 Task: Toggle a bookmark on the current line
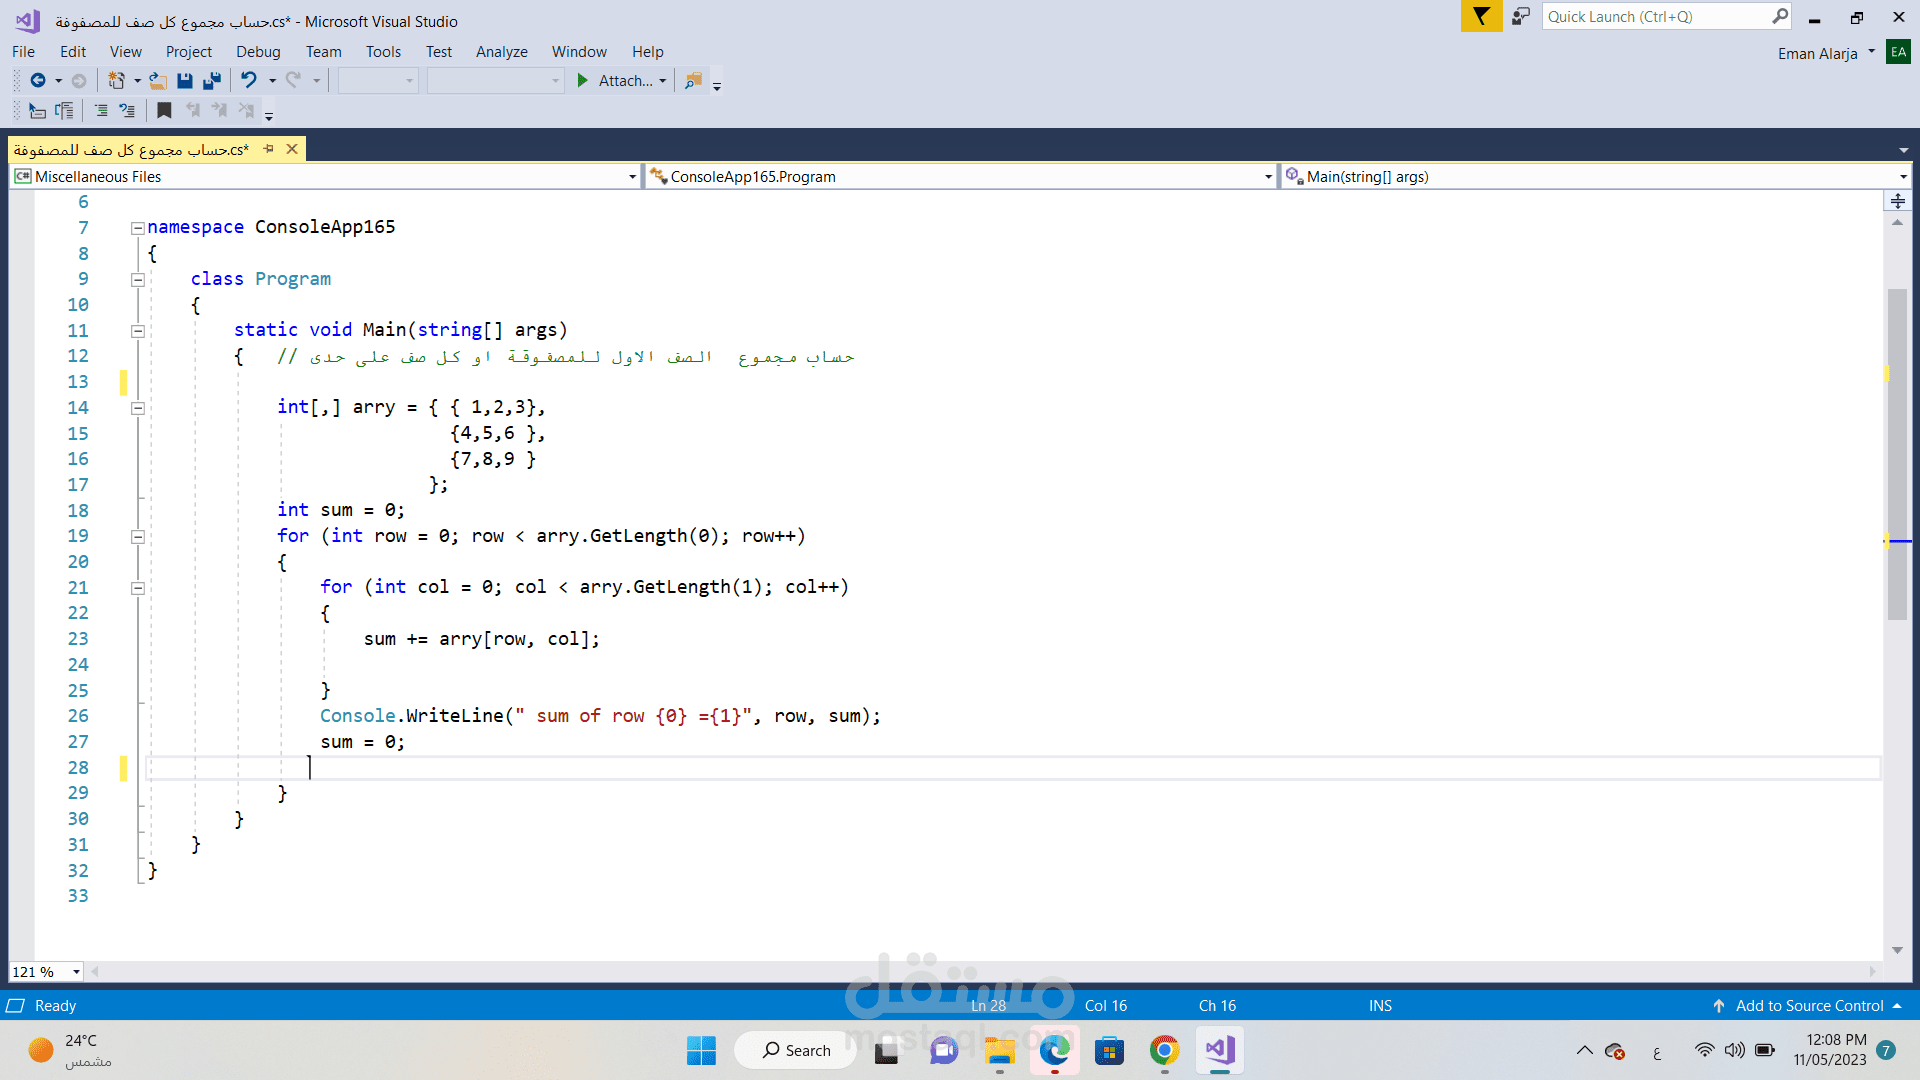pyautogui.click(x=164, y=111)
